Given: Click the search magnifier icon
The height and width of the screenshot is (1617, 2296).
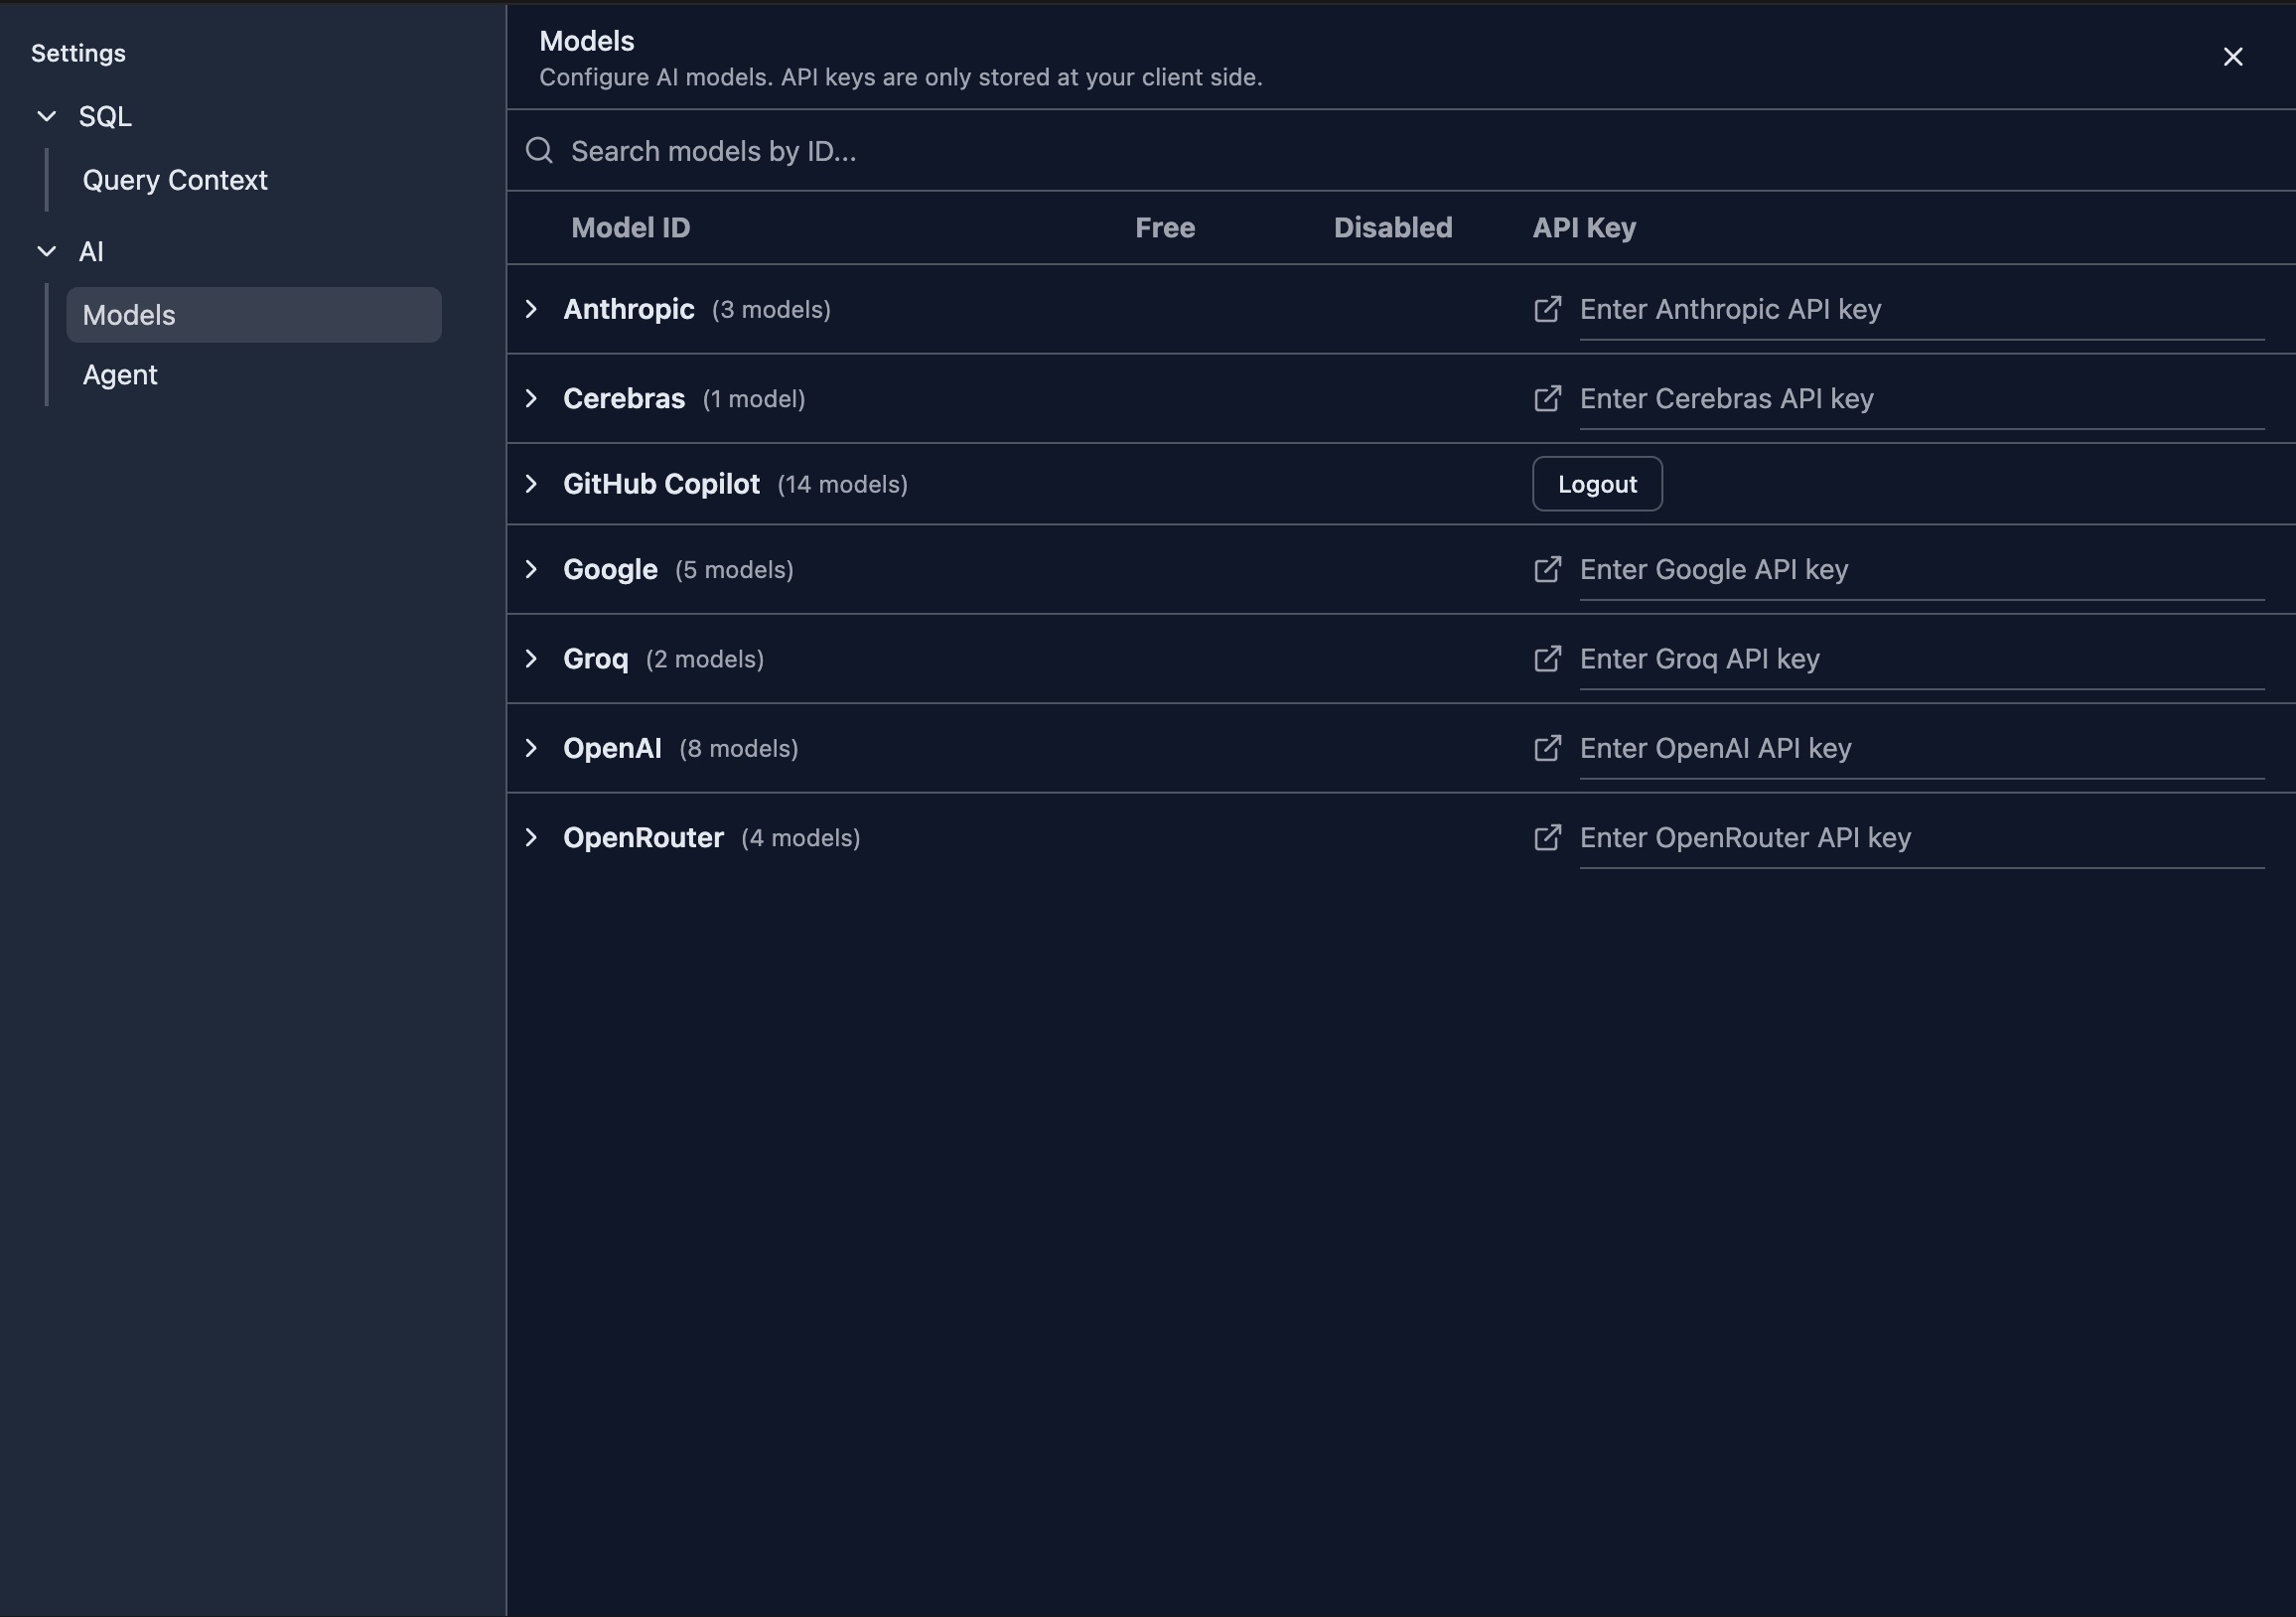Looking at the screenshot, I should coord(539,150).
